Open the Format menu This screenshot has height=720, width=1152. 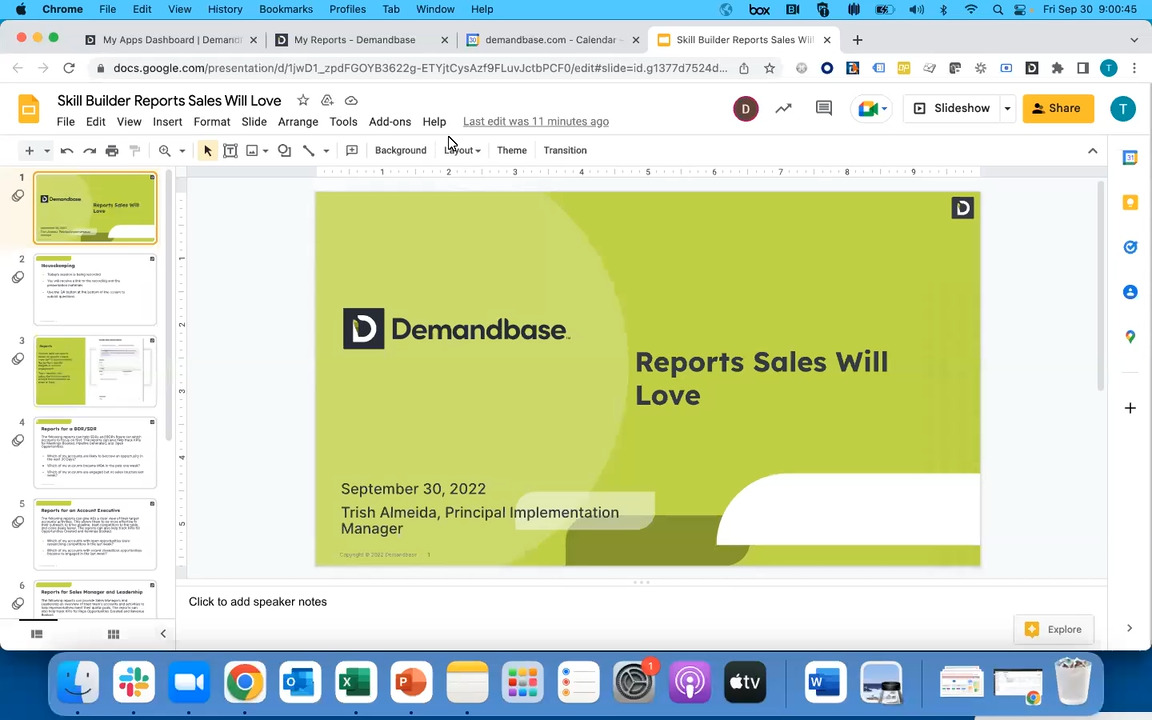212,122
